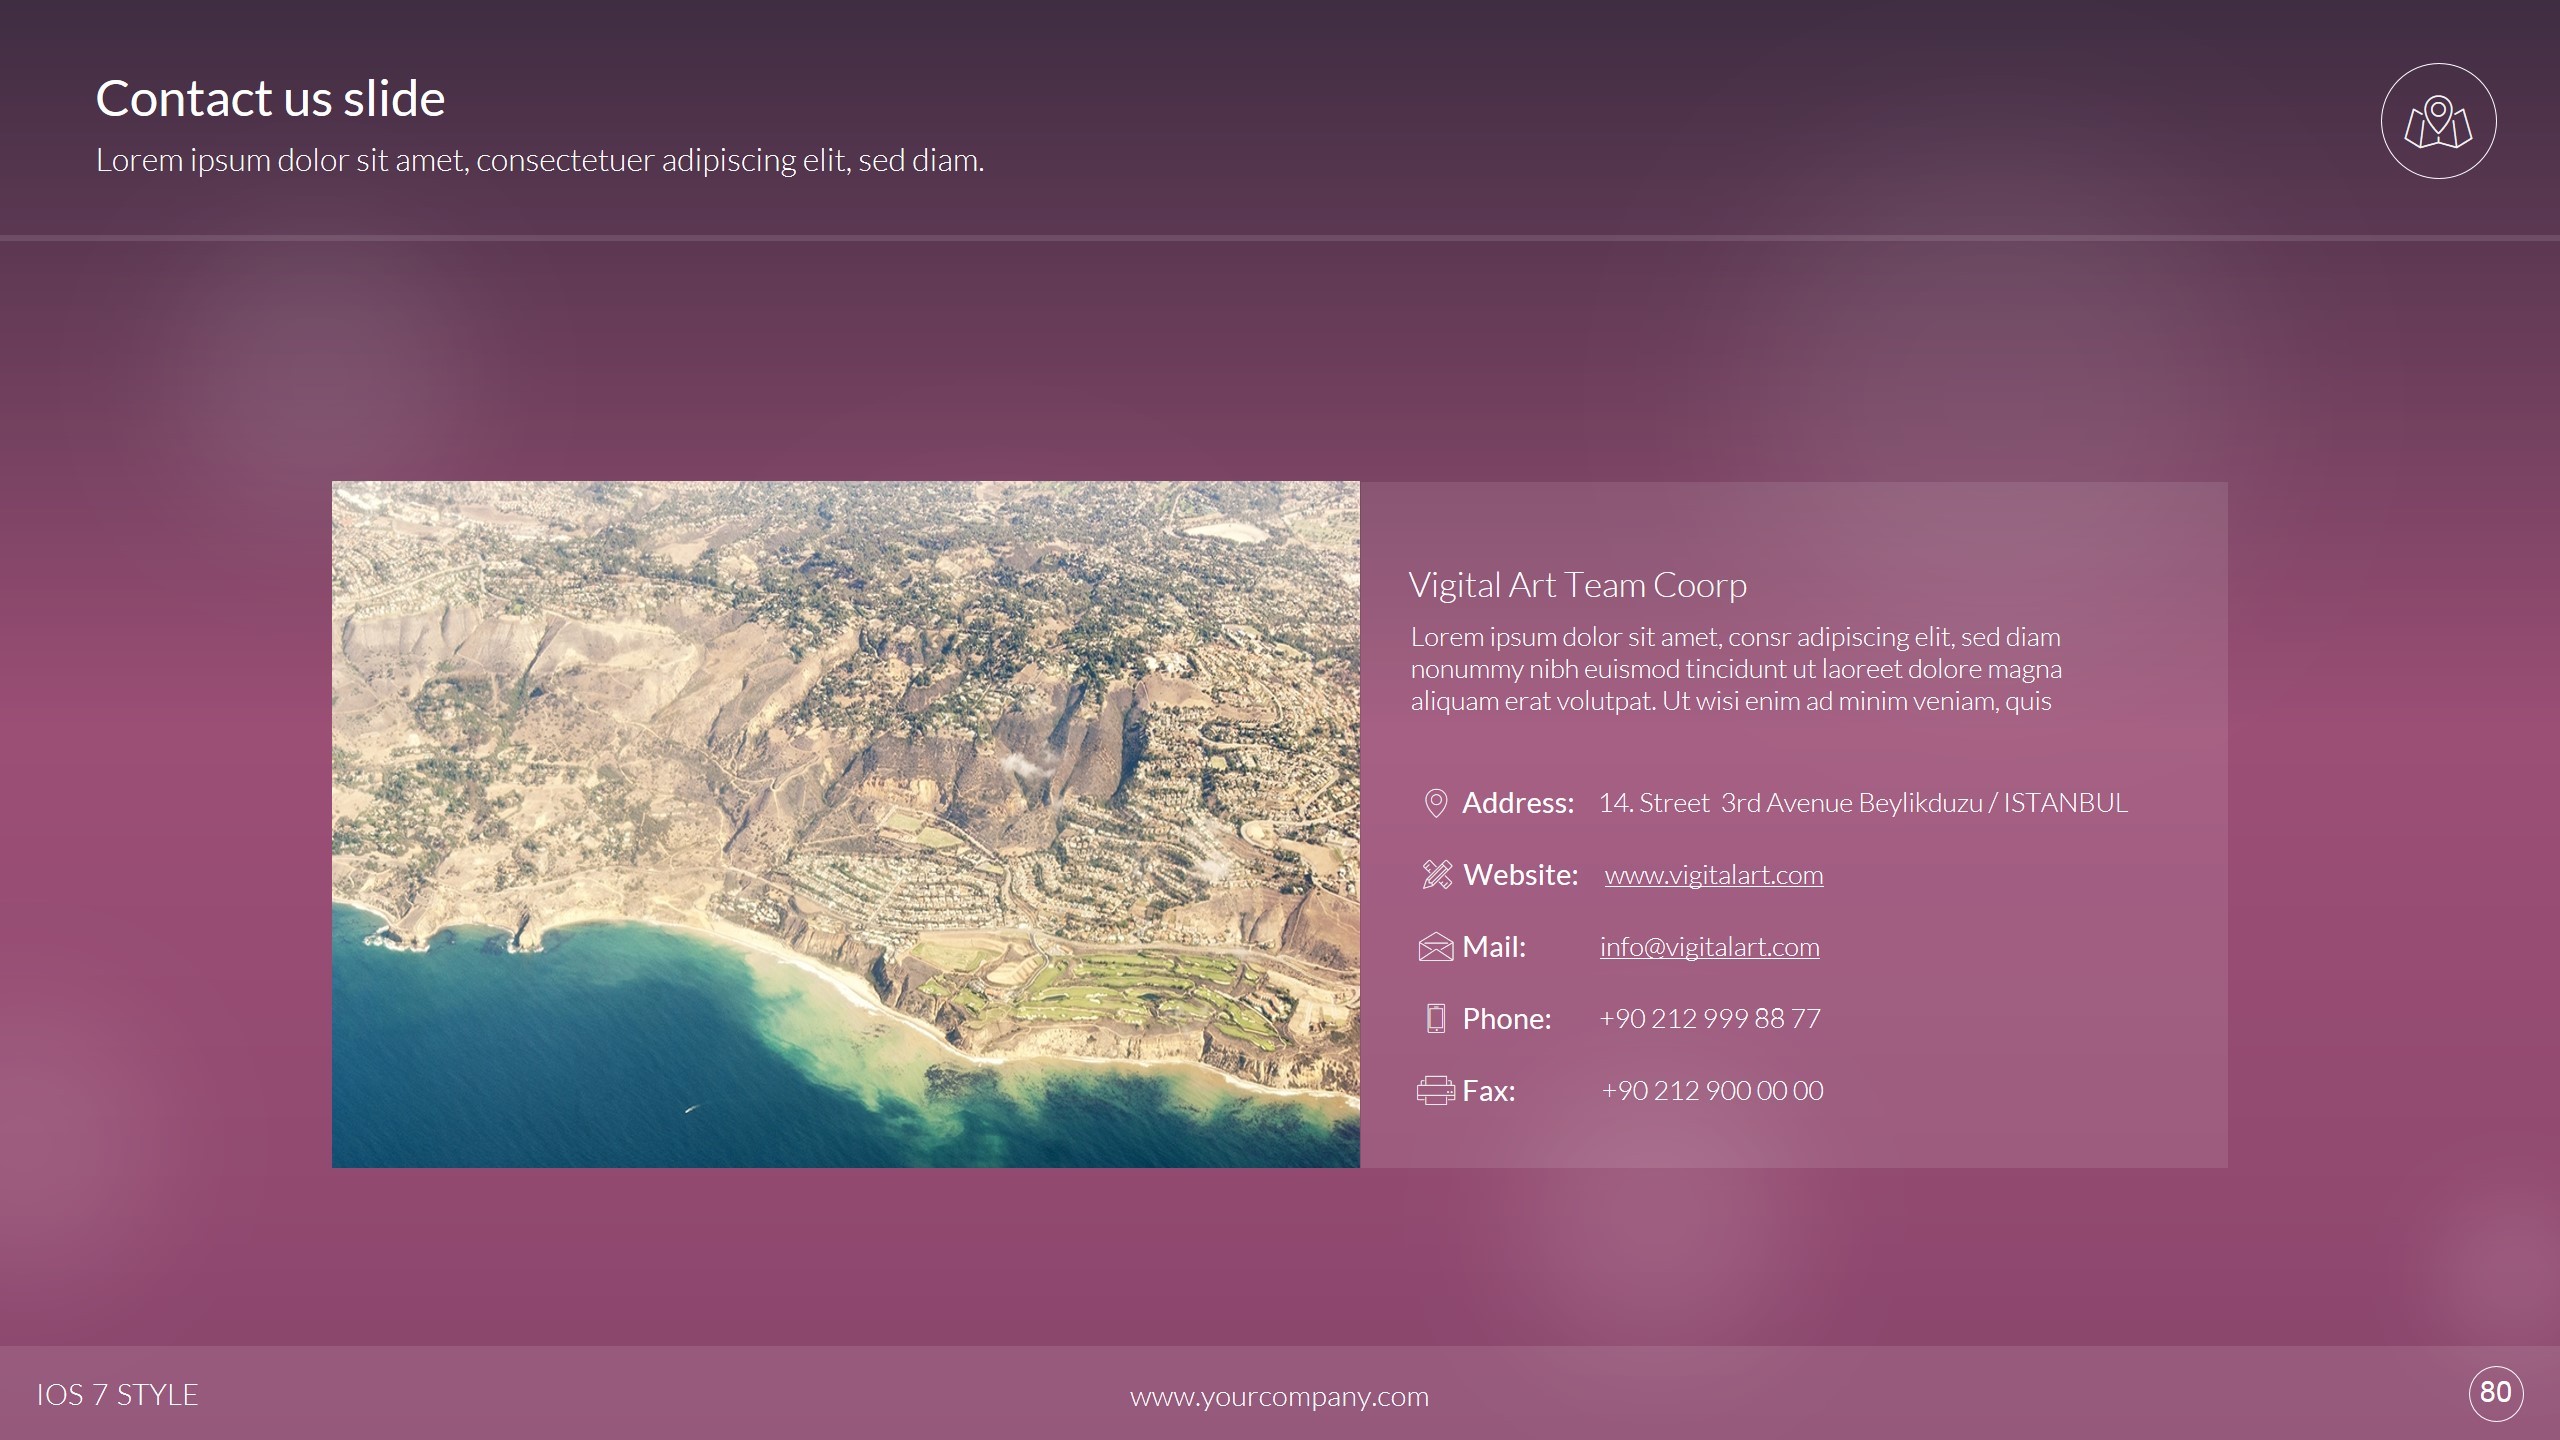Click the company description paragraph

[x=1735, y=668]
